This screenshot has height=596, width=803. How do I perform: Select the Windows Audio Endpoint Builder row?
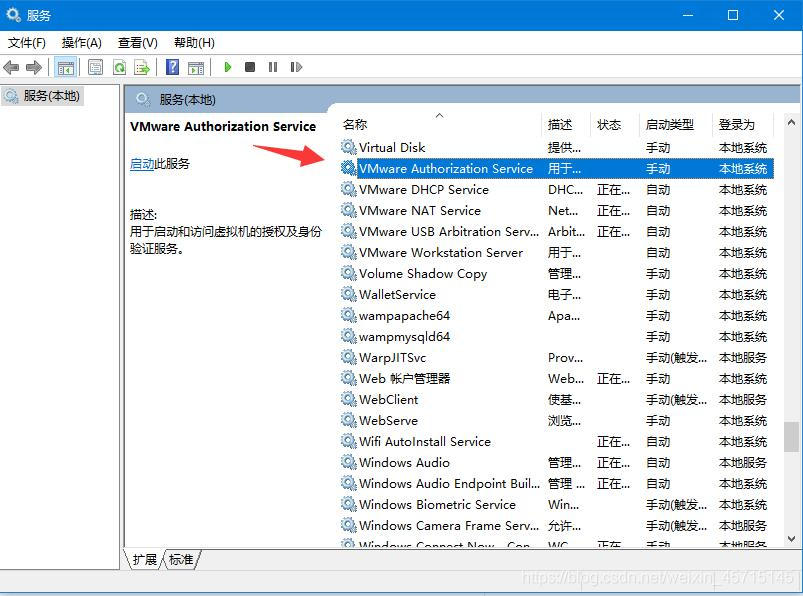(x=557, y=483)
